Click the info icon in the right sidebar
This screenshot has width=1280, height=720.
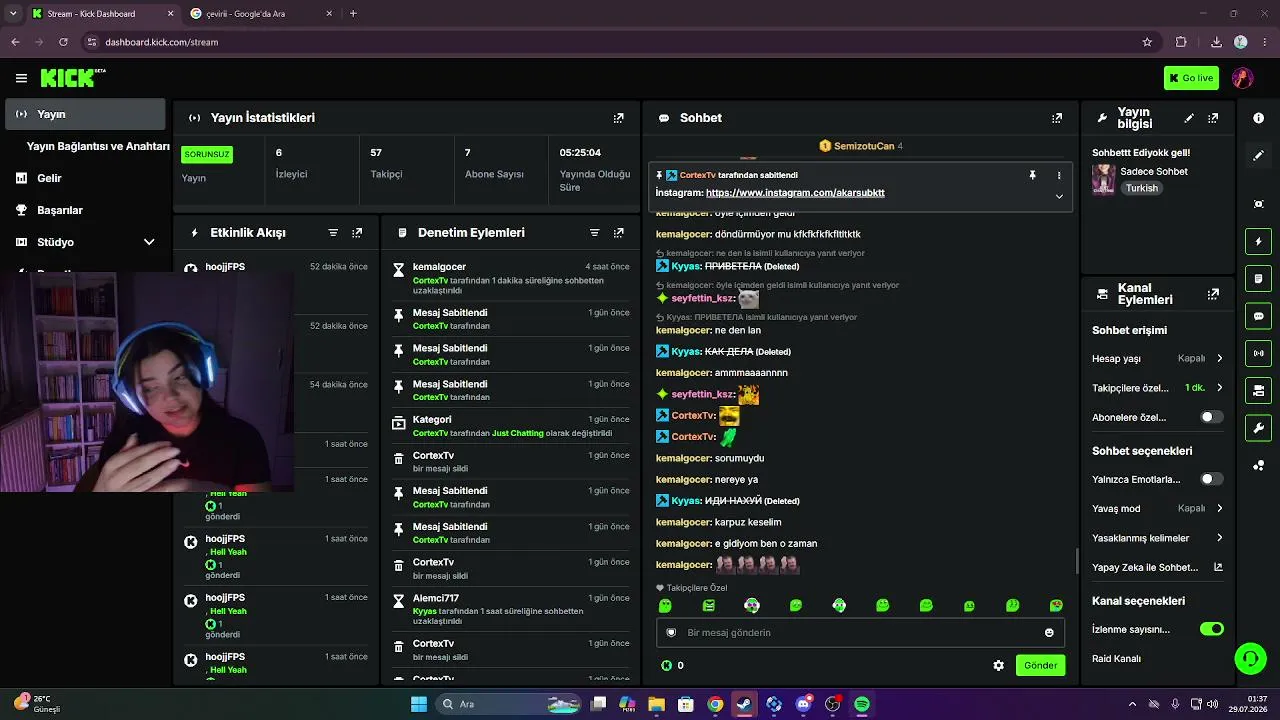click(1258, 118)
